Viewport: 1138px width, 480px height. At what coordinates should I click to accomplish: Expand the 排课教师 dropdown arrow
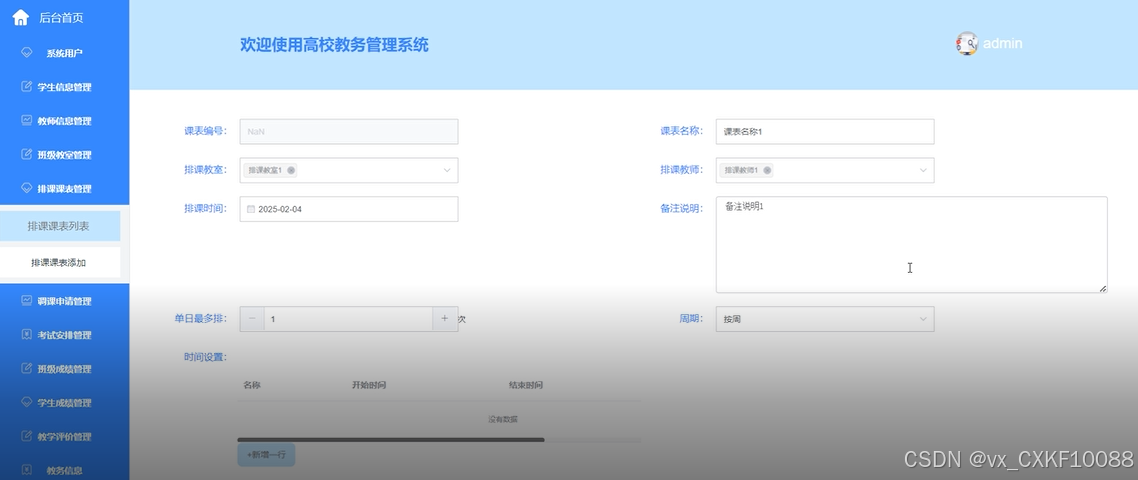click(923, 170)
